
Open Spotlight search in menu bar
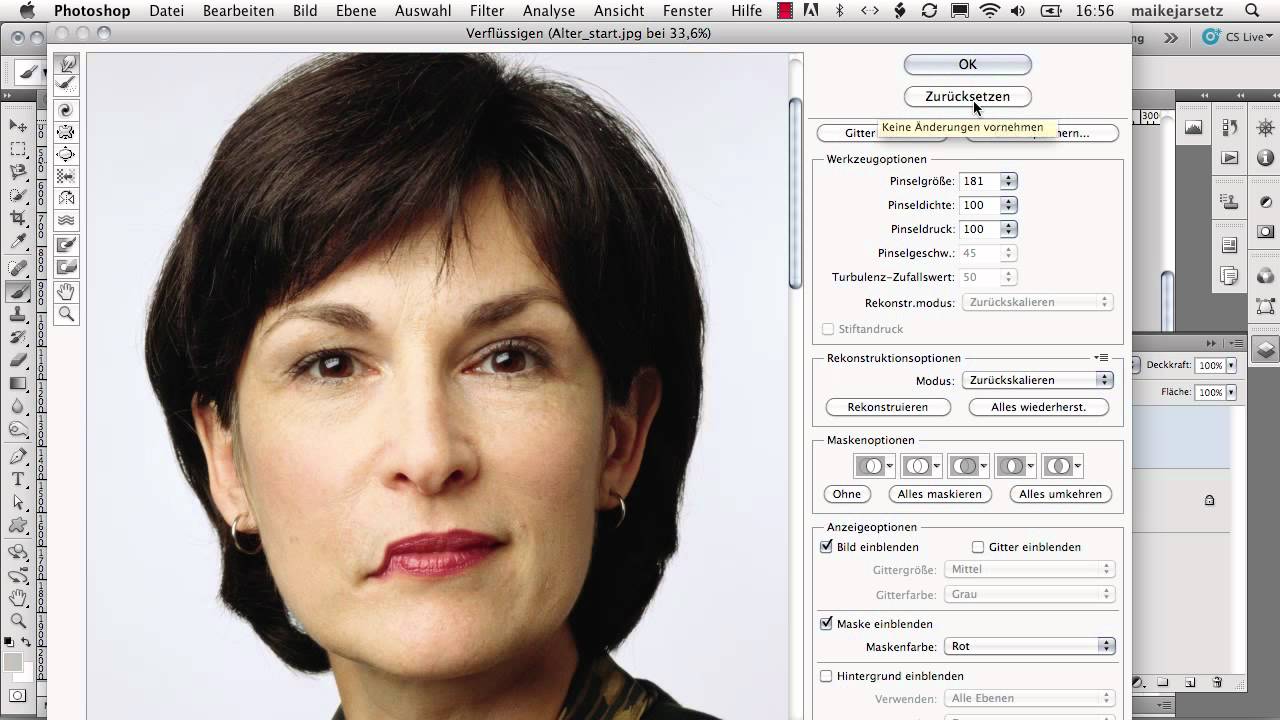coord(1252,11)
